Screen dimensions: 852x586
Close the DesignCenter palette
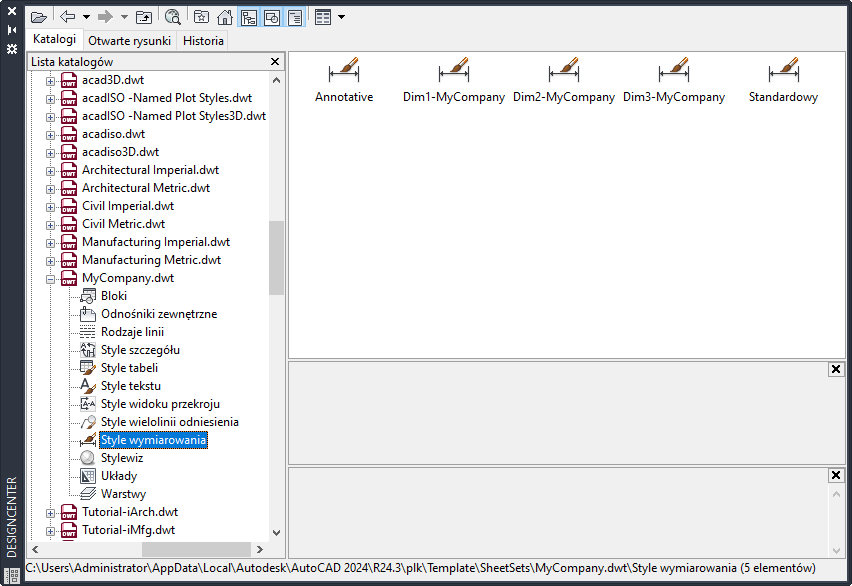[11, 11]
